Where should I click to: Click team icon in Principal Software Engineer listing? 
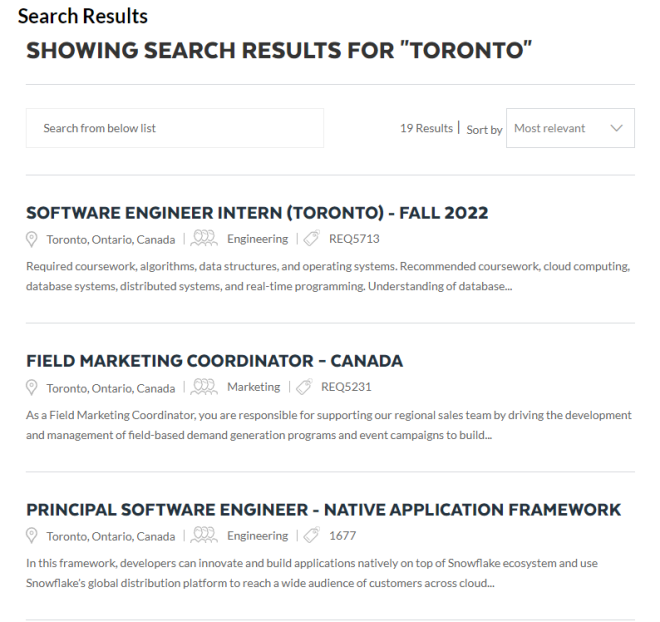(x=204, y=535)
